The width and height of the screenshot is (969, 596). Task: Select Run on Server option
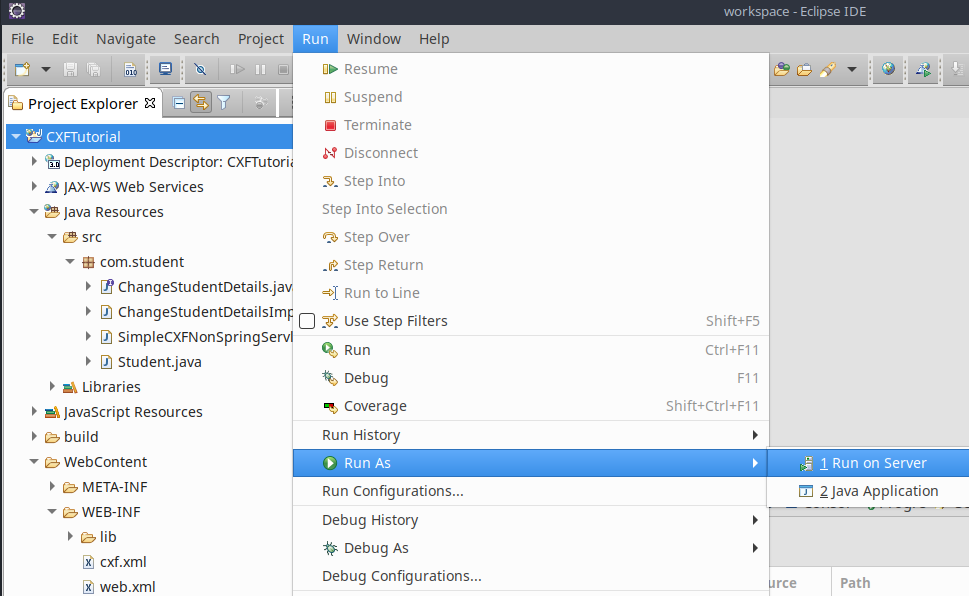[x=872, y=463]
